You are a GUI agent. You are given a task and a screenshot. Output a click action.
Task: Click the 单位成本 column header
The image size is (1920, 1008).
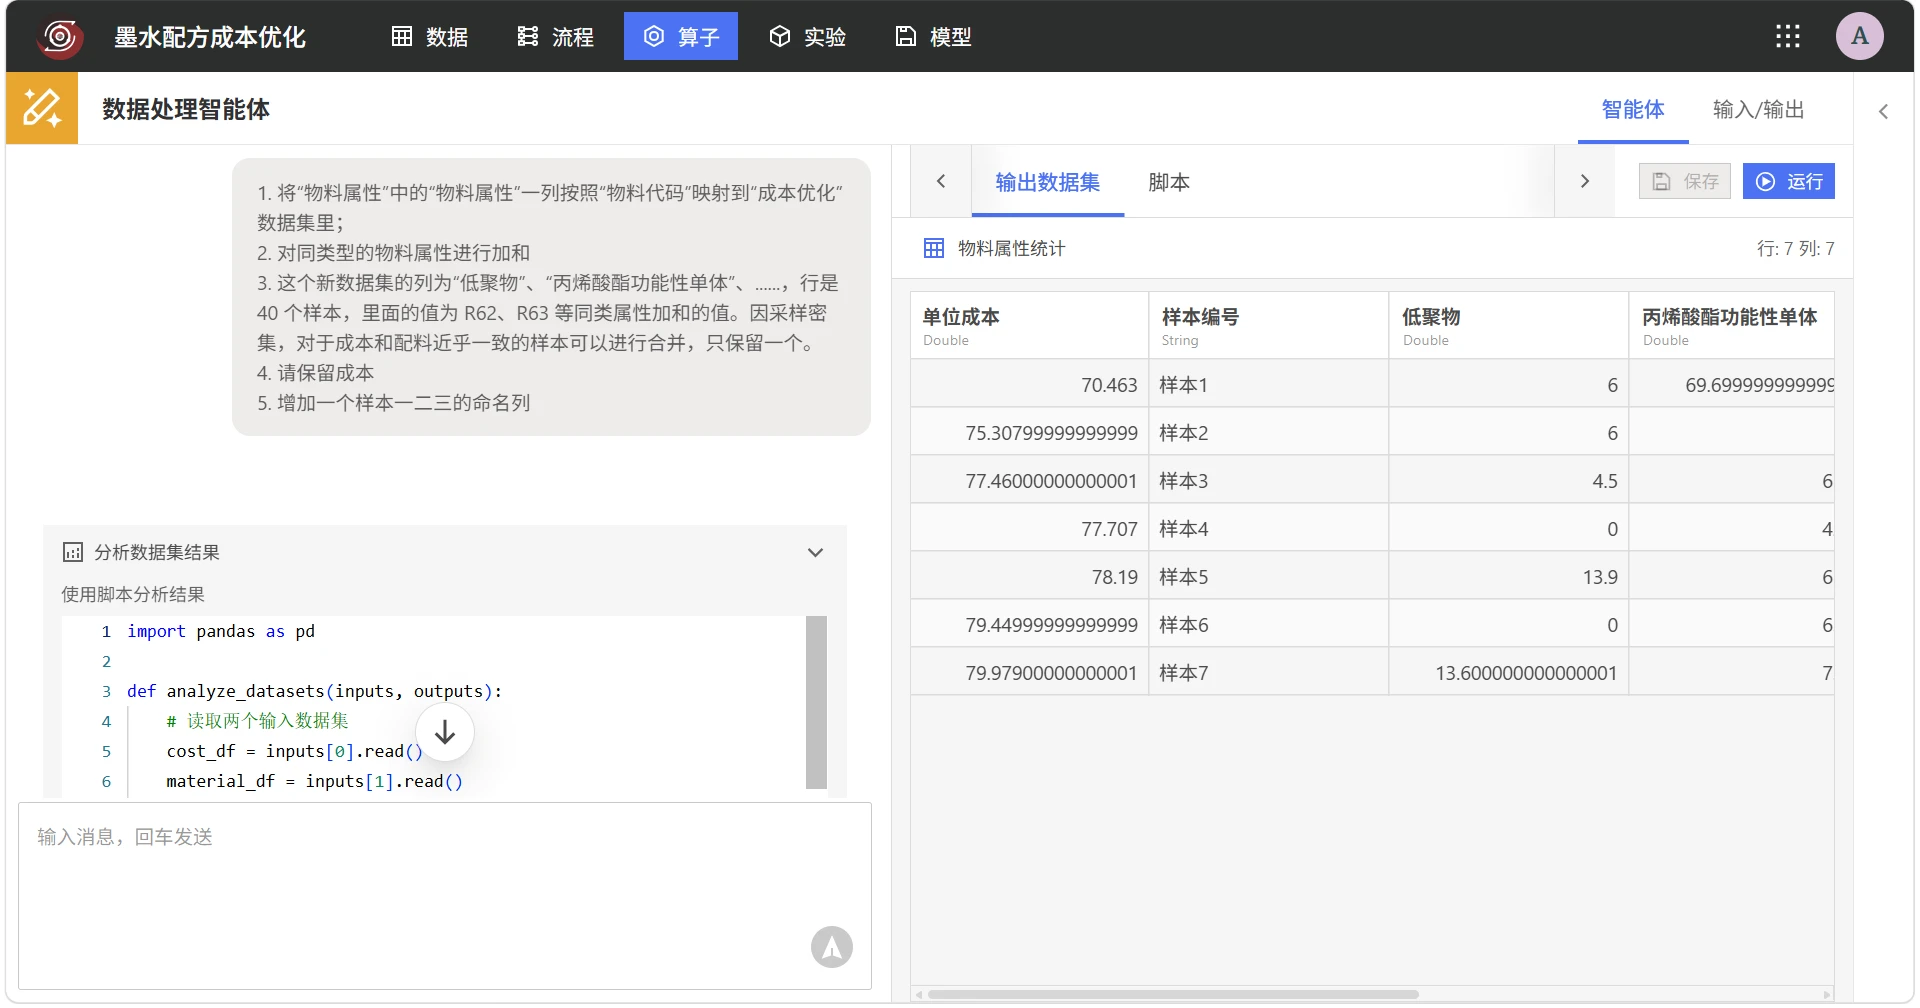pos(1029,326)
